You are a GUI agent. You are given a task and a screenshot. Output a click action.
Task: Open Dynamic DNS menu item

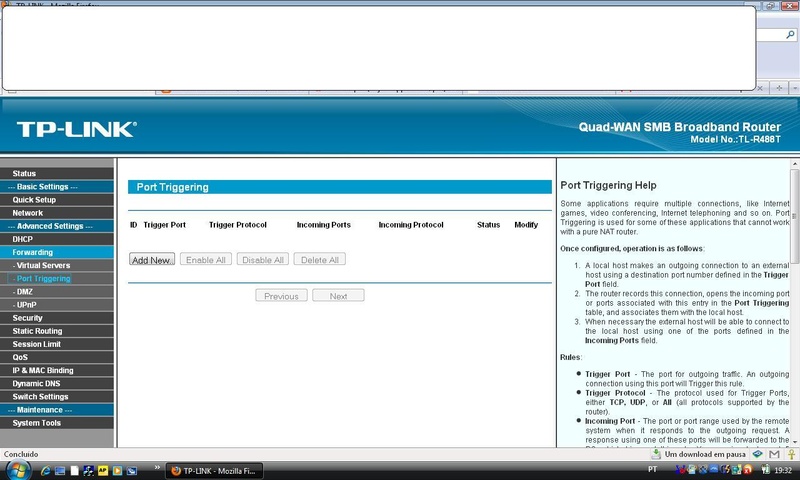[57, 384]
